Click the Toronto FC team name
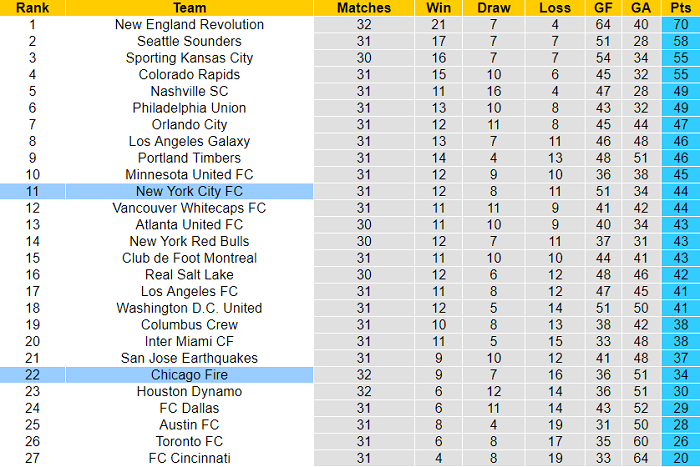700x467 pixels. click(x=189, y=442)
